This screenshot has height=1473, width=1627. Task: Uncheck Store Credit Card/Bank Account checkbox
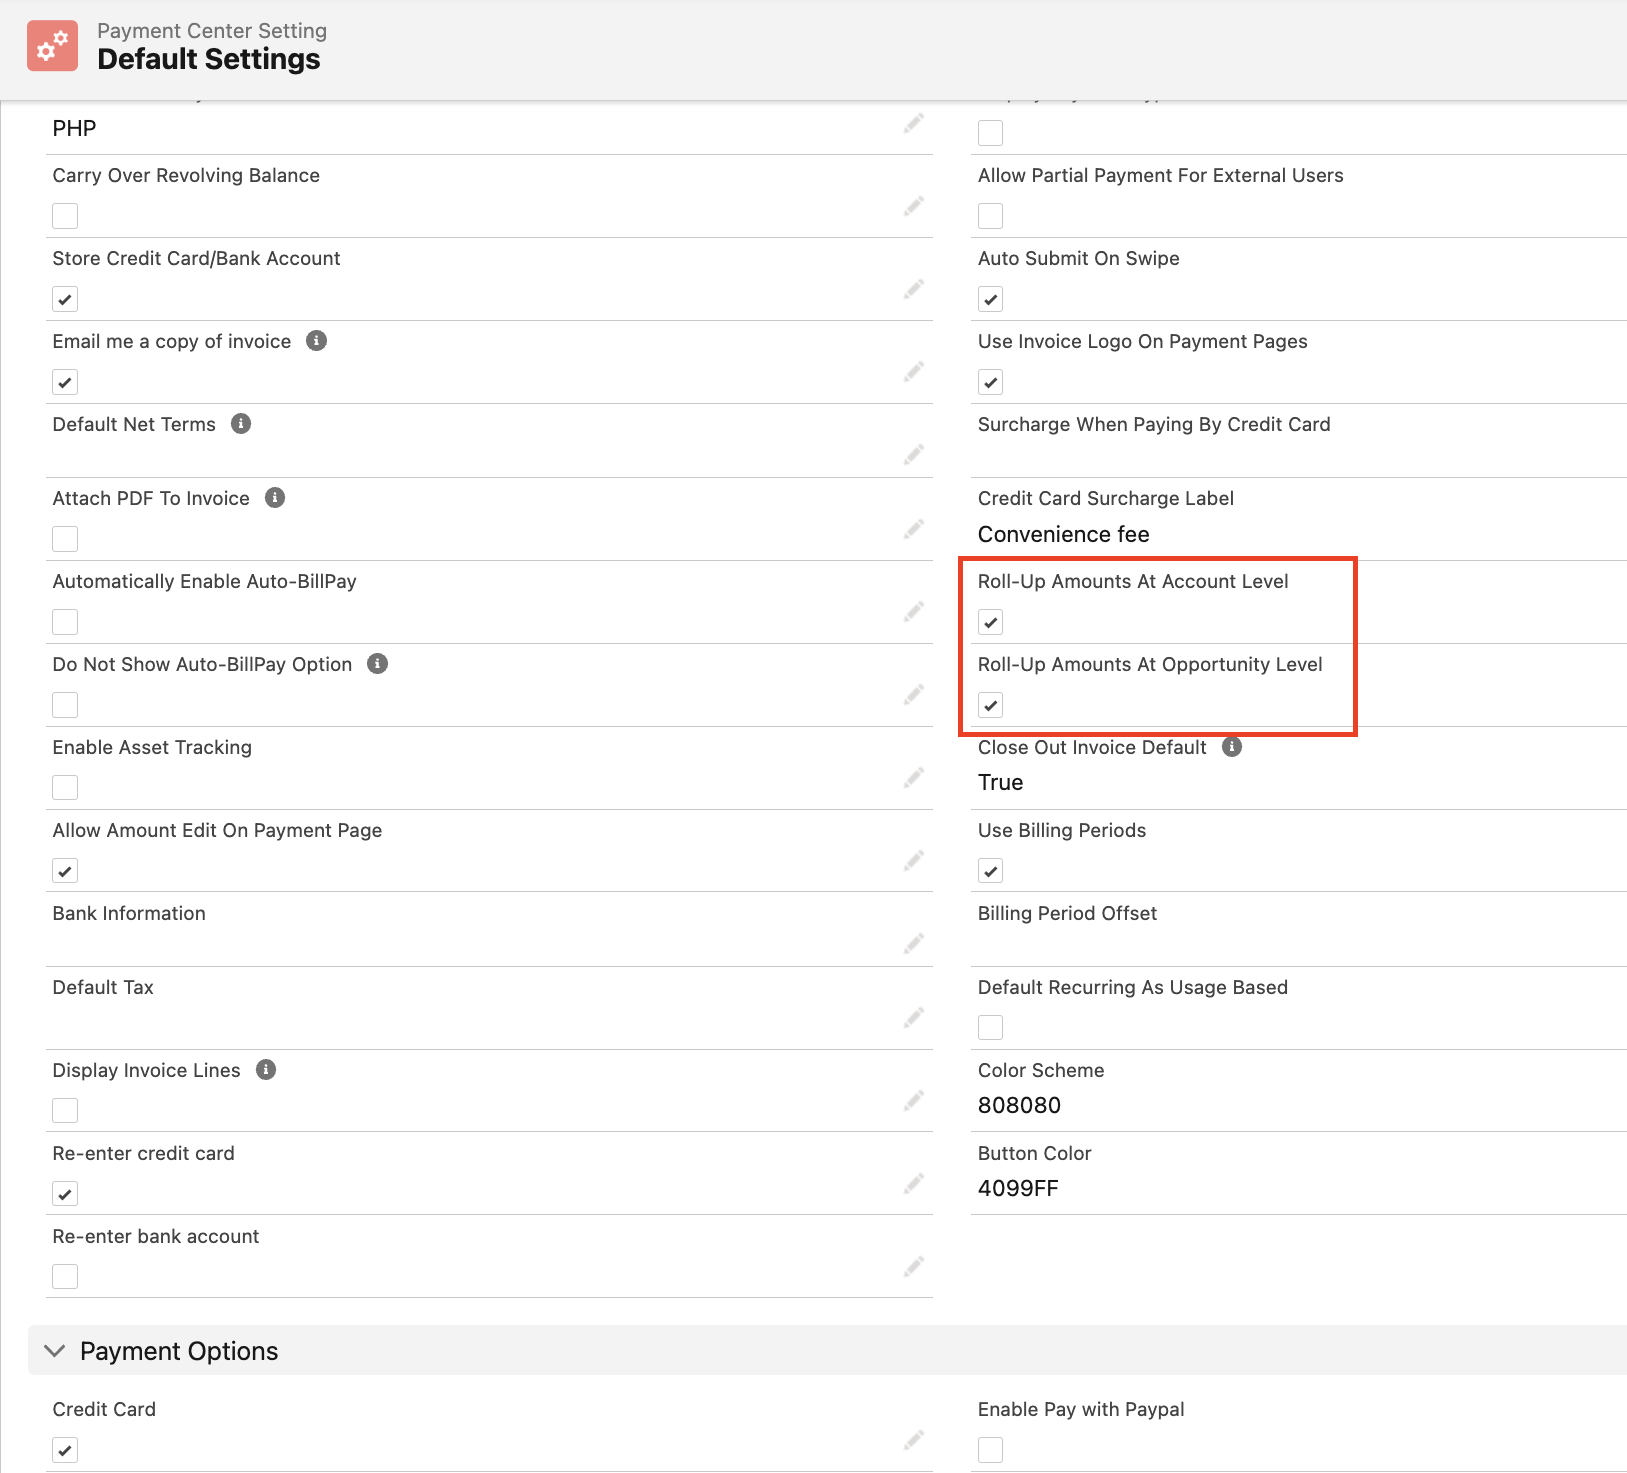65,299
